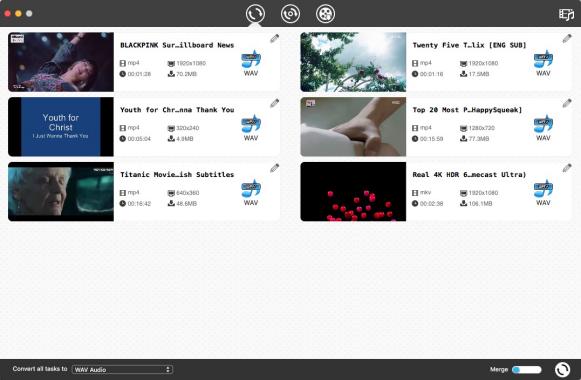Edit the BLACKPINK video with pencil icon
The image size is (581, 380).
point(275,38)
